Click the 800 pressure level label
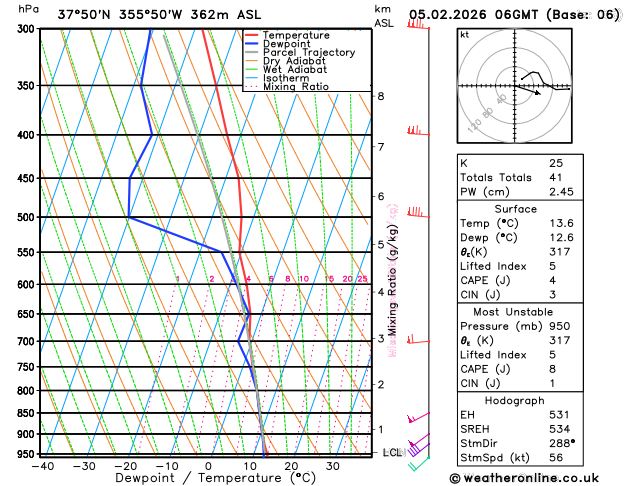Viewport: 629px width, 486px height. 28,391
